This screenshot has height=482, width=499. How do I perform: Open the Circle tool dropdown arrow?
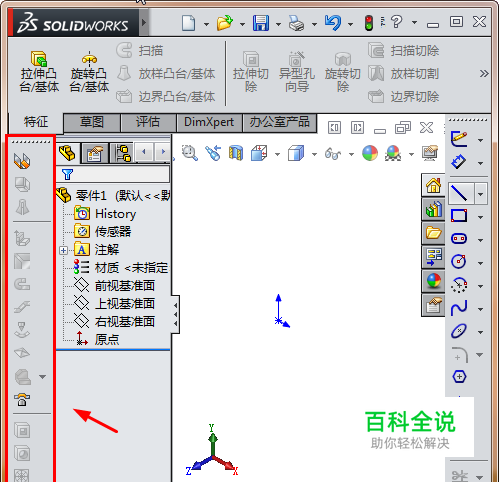[x=480, y=263]
